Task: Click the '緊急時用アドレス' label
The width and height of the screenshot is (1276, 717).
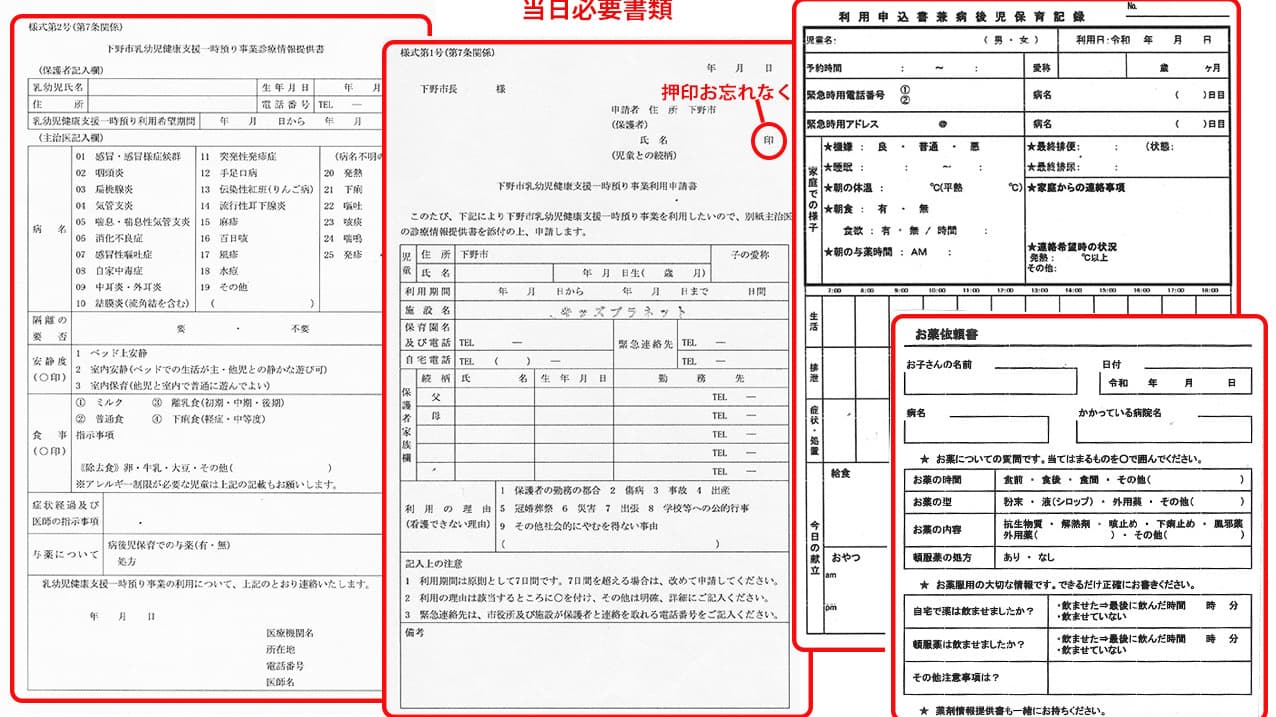Action: coord(844,123)
